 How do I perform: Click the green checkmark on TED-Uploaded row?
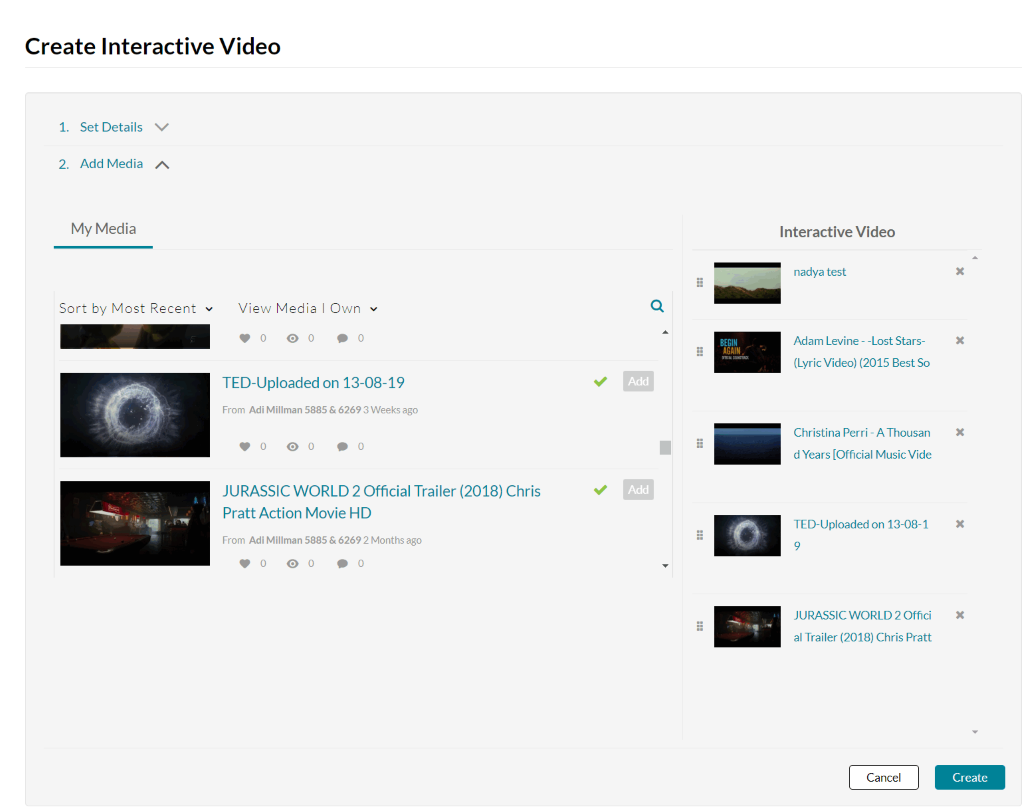point(601,381)
